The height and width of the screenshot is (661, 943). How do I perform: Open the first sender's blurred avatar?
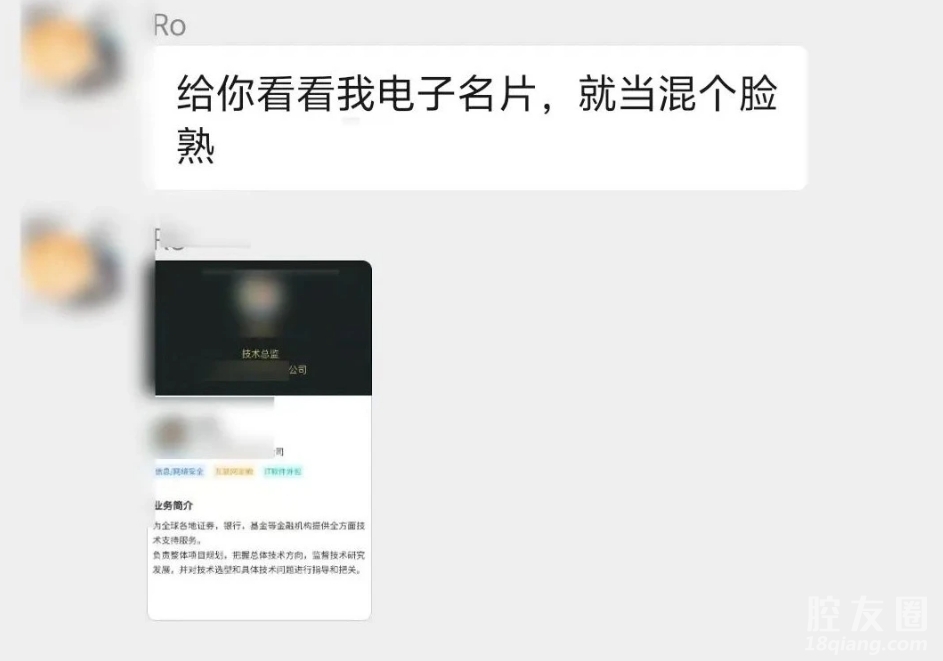[72, 54]
